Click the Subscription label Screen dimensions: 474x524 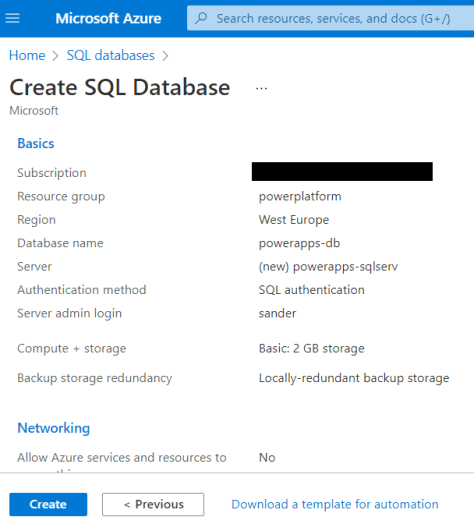click(x=52, y=173)
